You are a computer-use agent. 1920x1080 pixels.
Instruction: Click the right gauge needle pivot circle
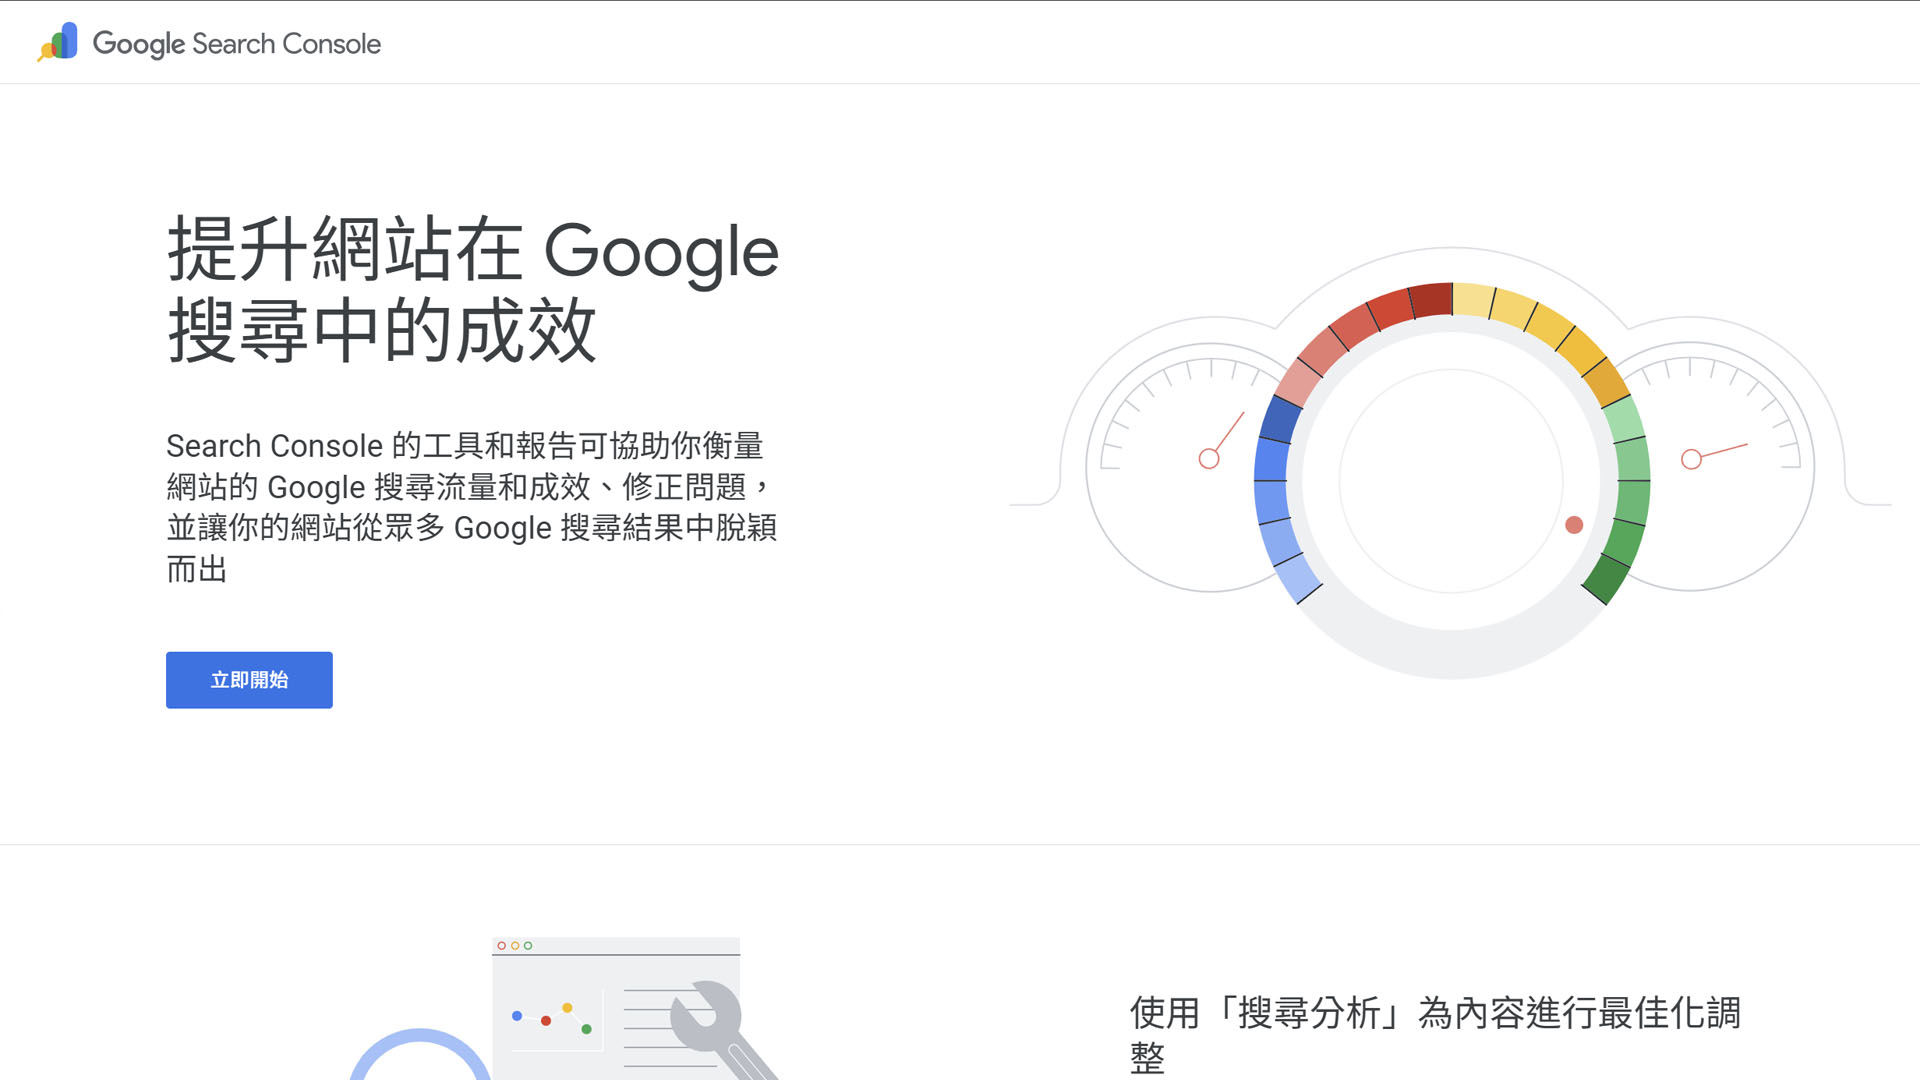point(1691,460)
